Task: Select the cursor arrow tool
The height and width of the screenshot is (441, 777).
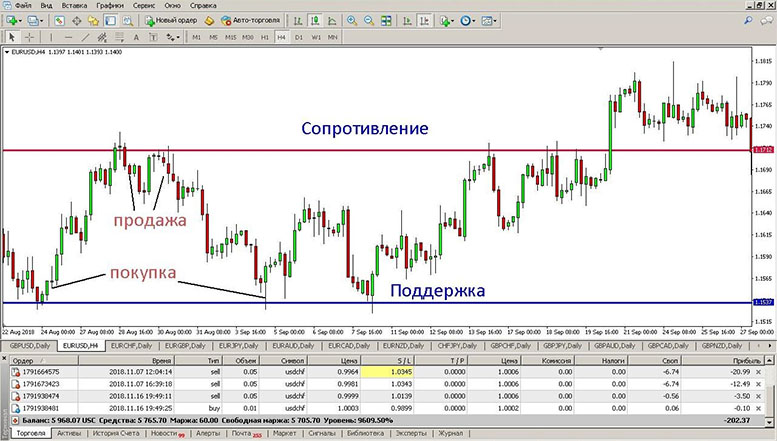Action: tap(12, 37)
